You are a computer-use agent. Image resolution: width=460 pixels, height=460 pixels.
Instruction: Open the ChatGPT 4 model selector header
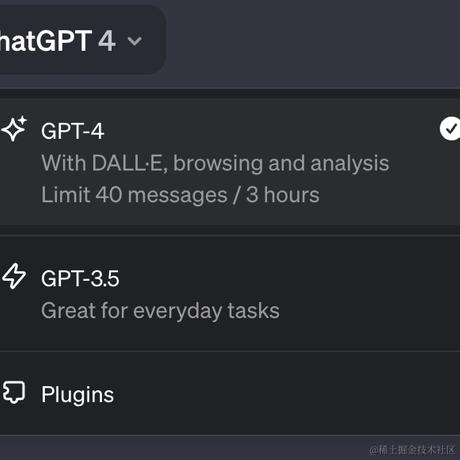point(80,40)
